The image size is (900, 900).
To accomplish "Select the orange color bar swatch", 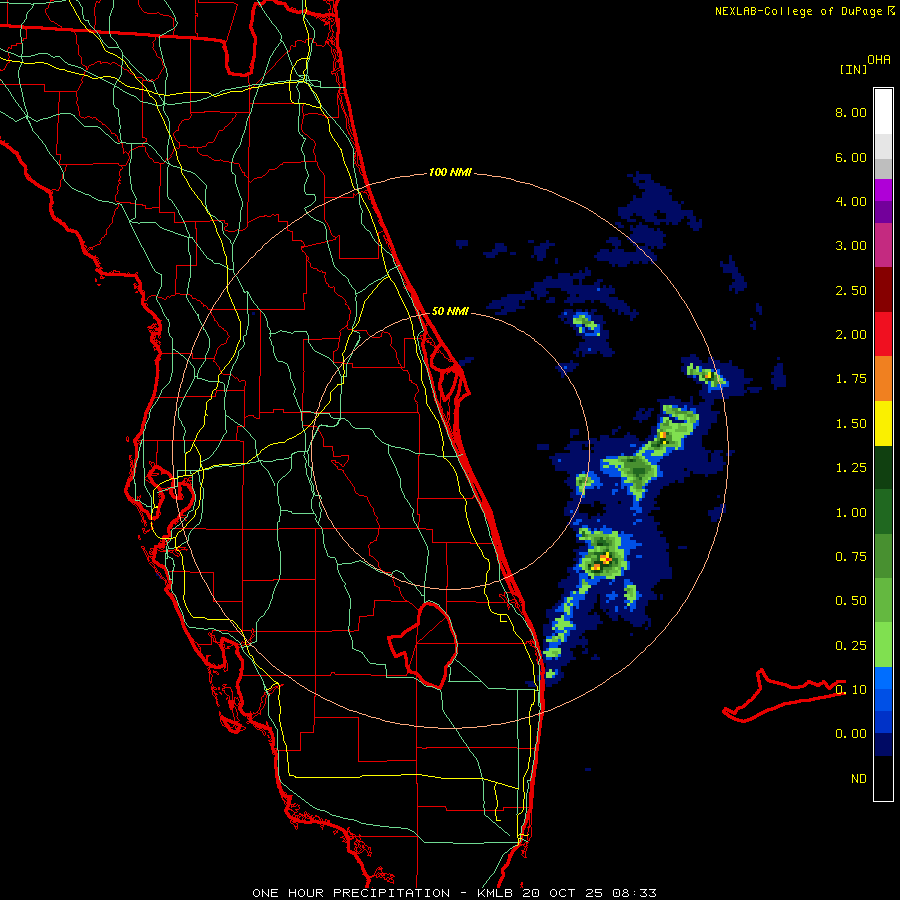I will point(883,378).
